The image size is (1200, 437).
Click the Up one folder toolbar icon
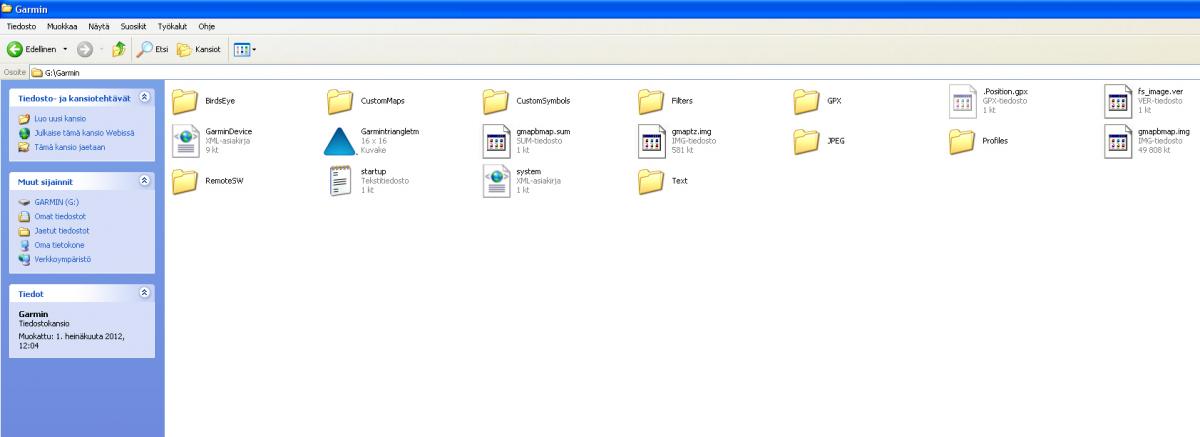(x=118, y=49)
